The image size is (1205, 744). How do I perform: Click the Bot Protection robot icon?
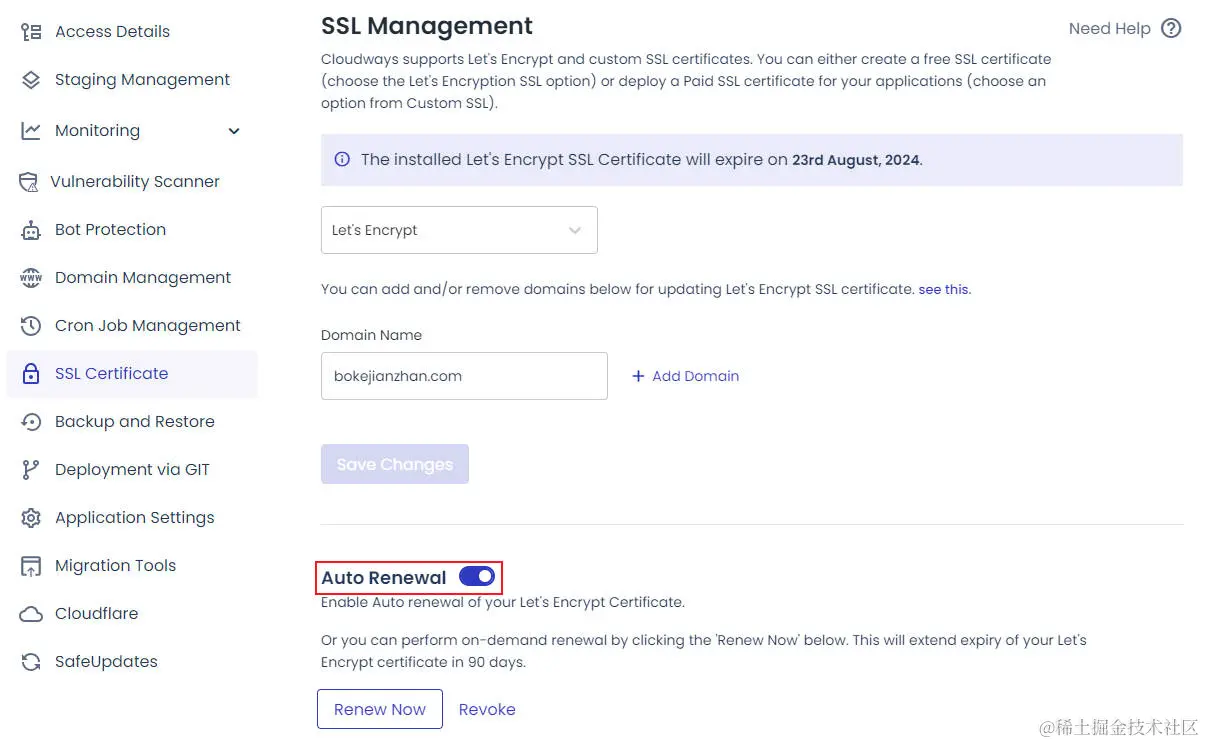tap(31, 230)
